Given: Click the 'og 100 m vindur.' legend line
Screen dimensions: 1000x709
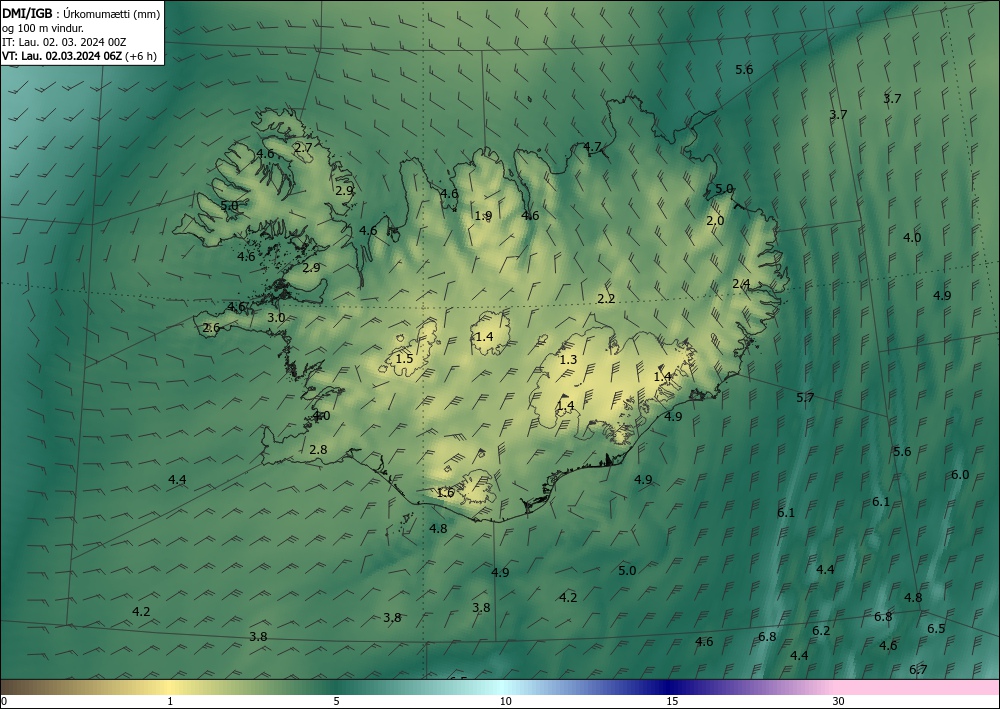Looking at the screenshot, I should pos(43,27).
